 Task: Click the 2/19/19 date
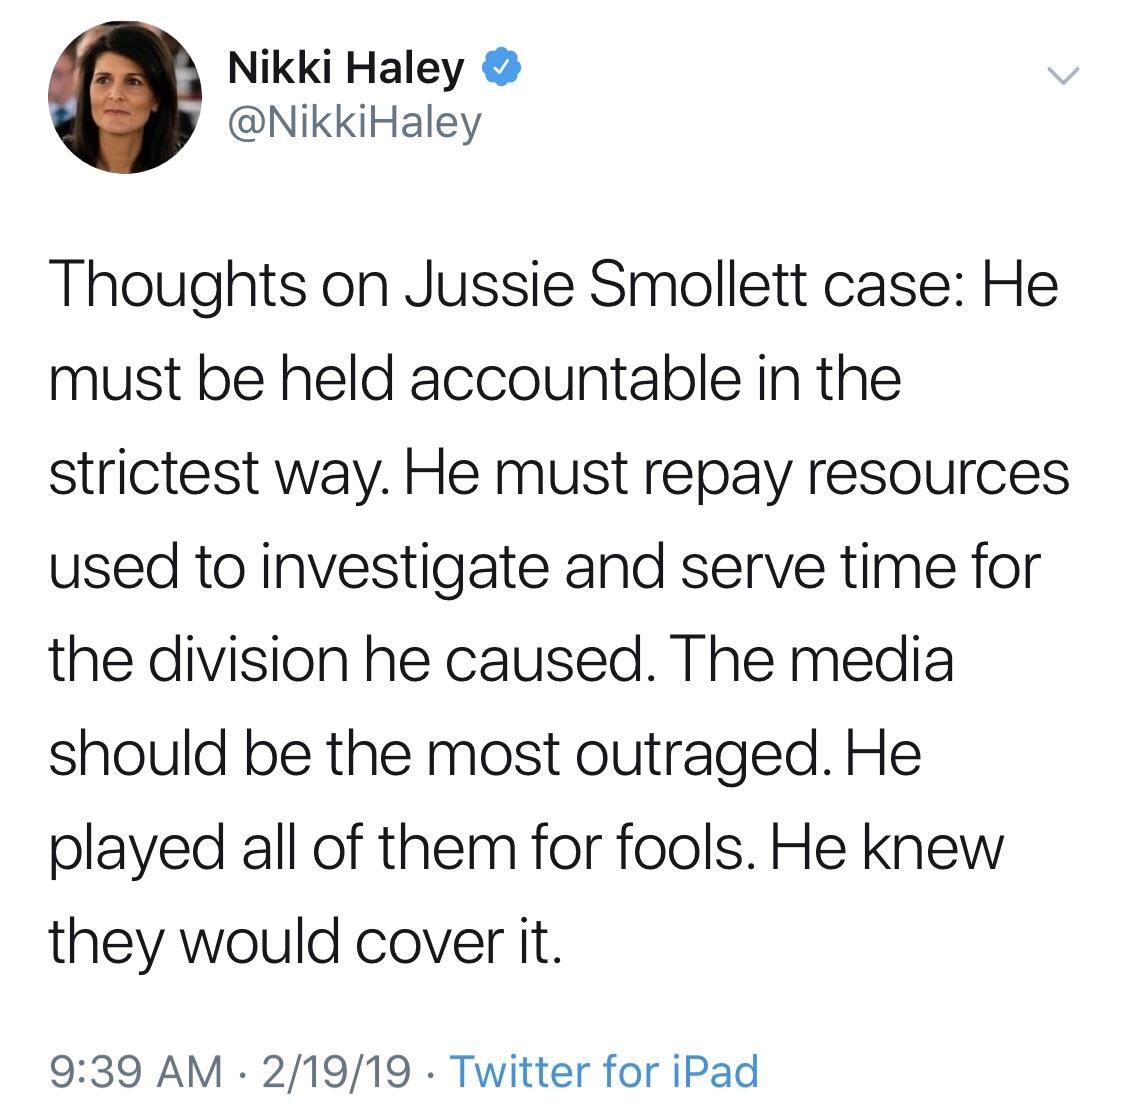click(336, 1071)
